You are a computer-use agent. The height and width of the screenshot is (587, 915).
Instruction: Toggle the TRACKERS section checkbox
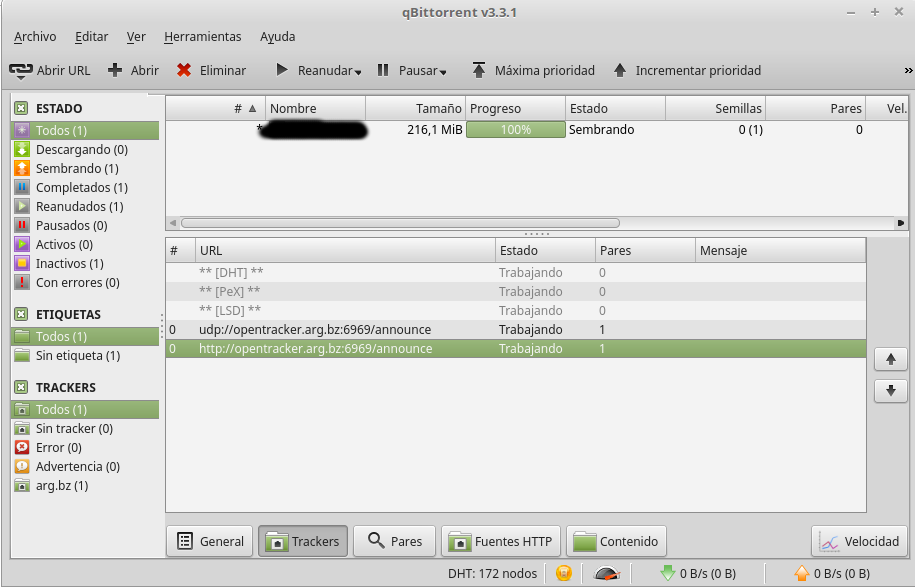click(x=20, y=387)
